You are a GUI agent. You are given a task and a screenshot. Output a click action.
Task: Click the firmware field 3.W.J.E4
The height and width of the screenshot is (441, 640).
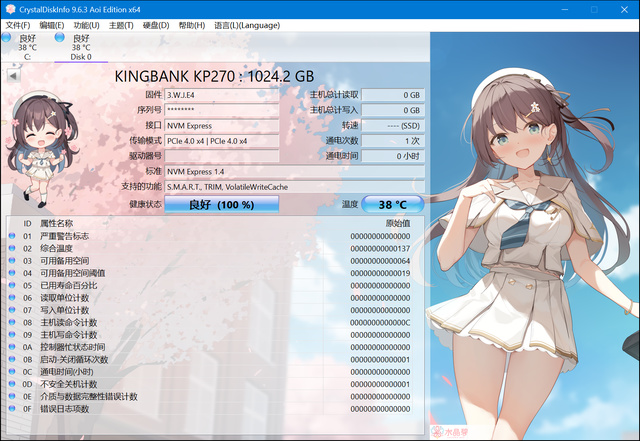click(222, 95)
